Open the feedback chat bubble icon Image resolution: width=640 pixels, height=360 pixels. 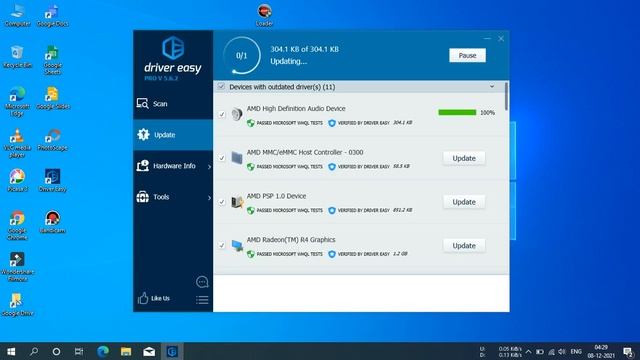point(202,282)
